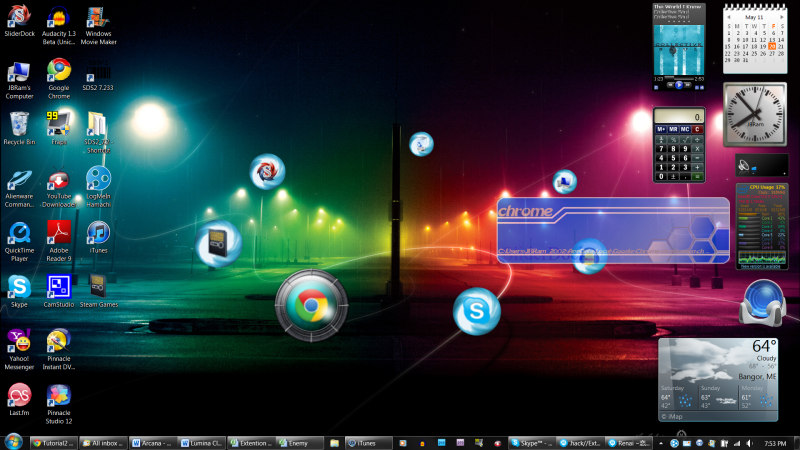This screenshot has width=800, height=450.
Task: Launch QuickTime Player shortcut
Action: (19, 242)
